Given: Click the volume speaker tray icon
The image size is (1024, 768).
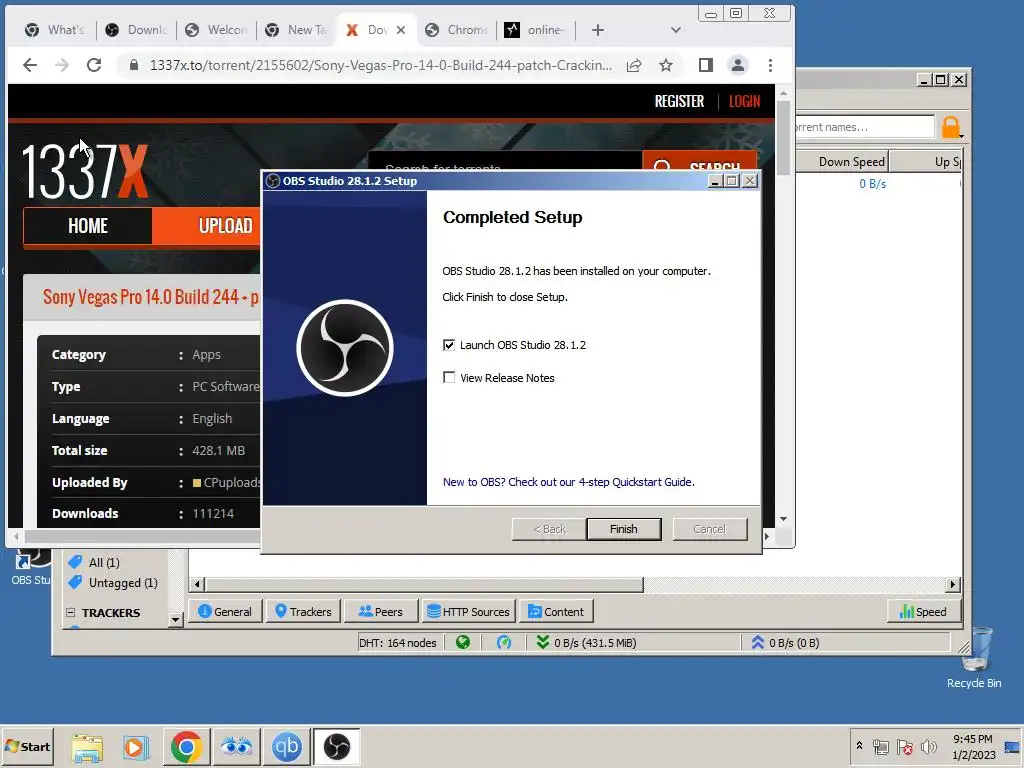Looking at the screenshot, I should click(x=928, y=746).
